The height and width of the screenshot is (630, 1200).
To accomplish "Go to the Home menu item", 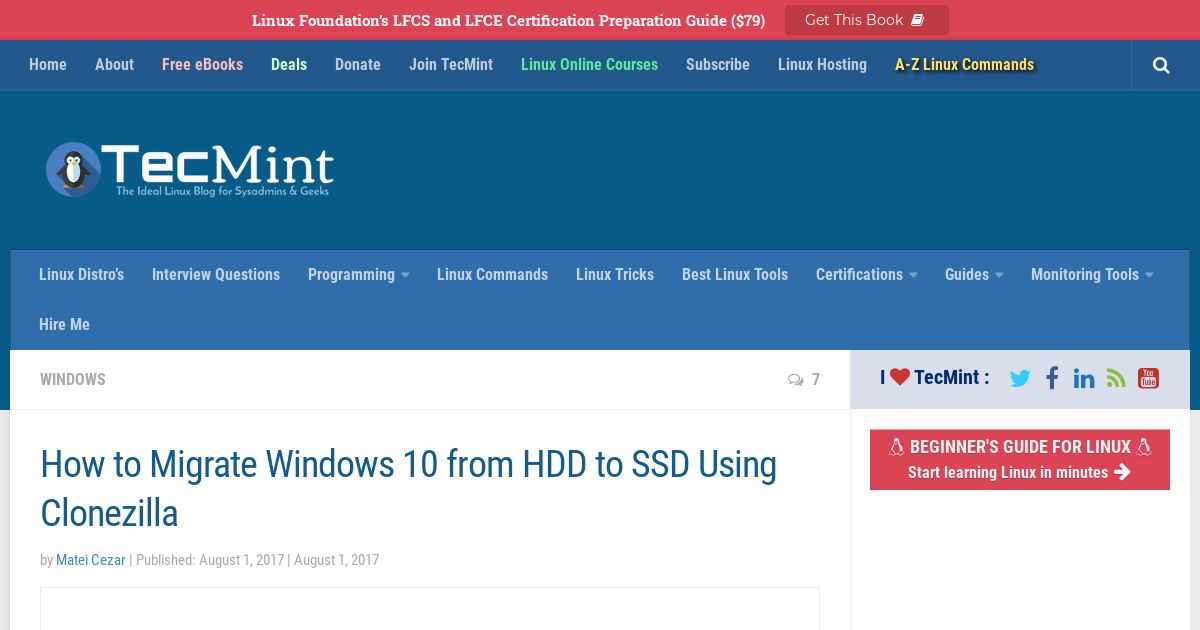I will click(48, 64).
